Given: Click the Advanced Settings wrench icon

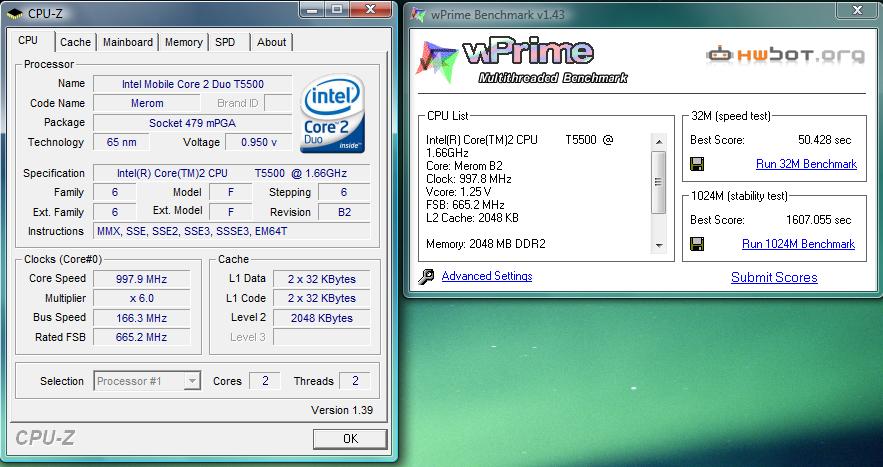Looking at the screenshot, I should tap(426, 277).
